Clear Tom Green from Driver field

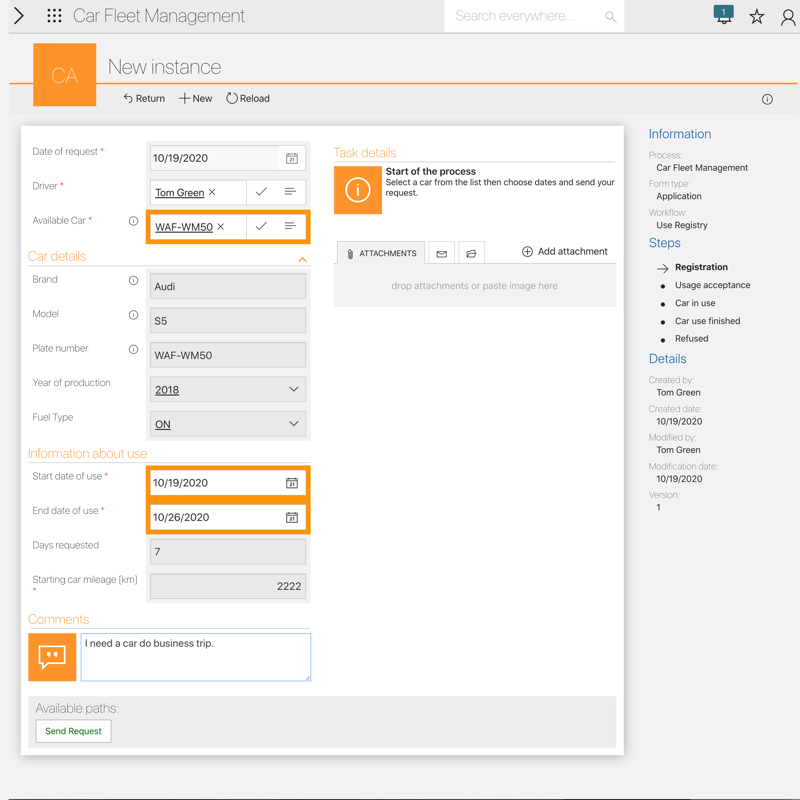click(212, 192)
